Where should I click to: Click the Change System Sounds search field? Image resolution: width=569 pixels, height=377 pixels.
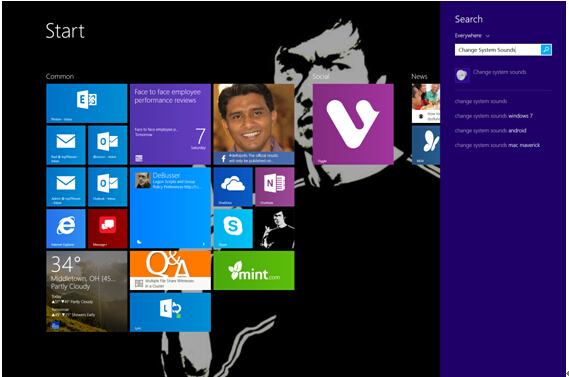[x=498, y=50]
